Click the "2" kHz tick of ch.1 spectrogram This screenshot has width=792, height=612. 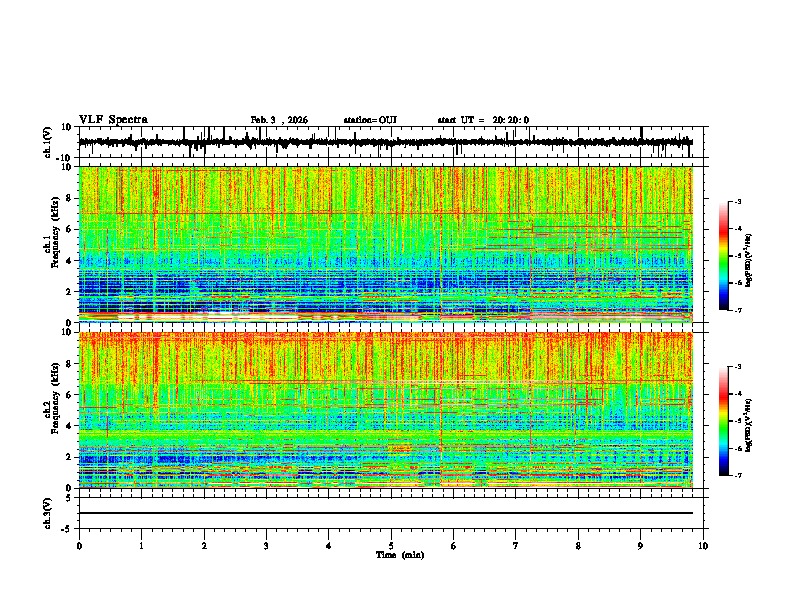[x=69, y=291]
